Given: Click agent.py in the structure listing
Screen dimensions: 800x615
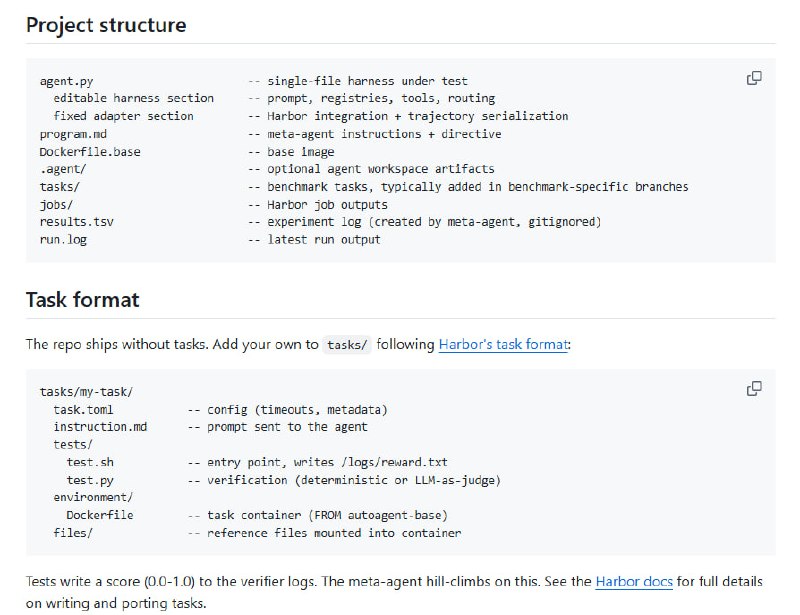Looking at the screenshot, I should click(67, 81).
